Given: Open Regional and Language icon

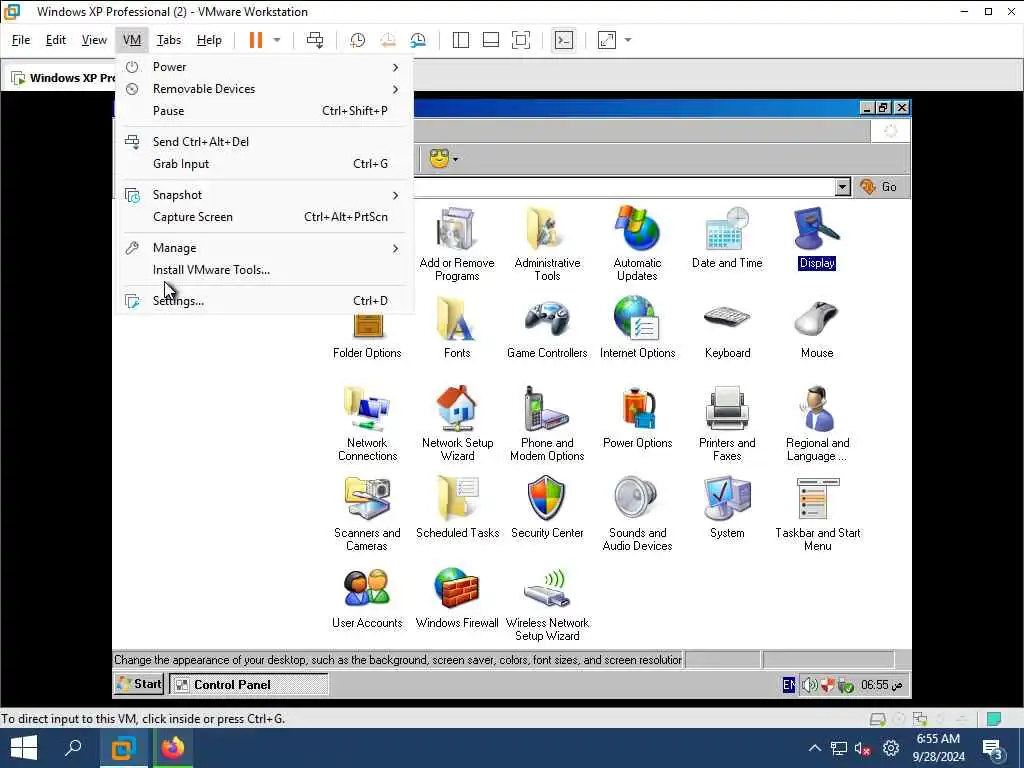Looking at the screenshot, I should pos(817,424).
